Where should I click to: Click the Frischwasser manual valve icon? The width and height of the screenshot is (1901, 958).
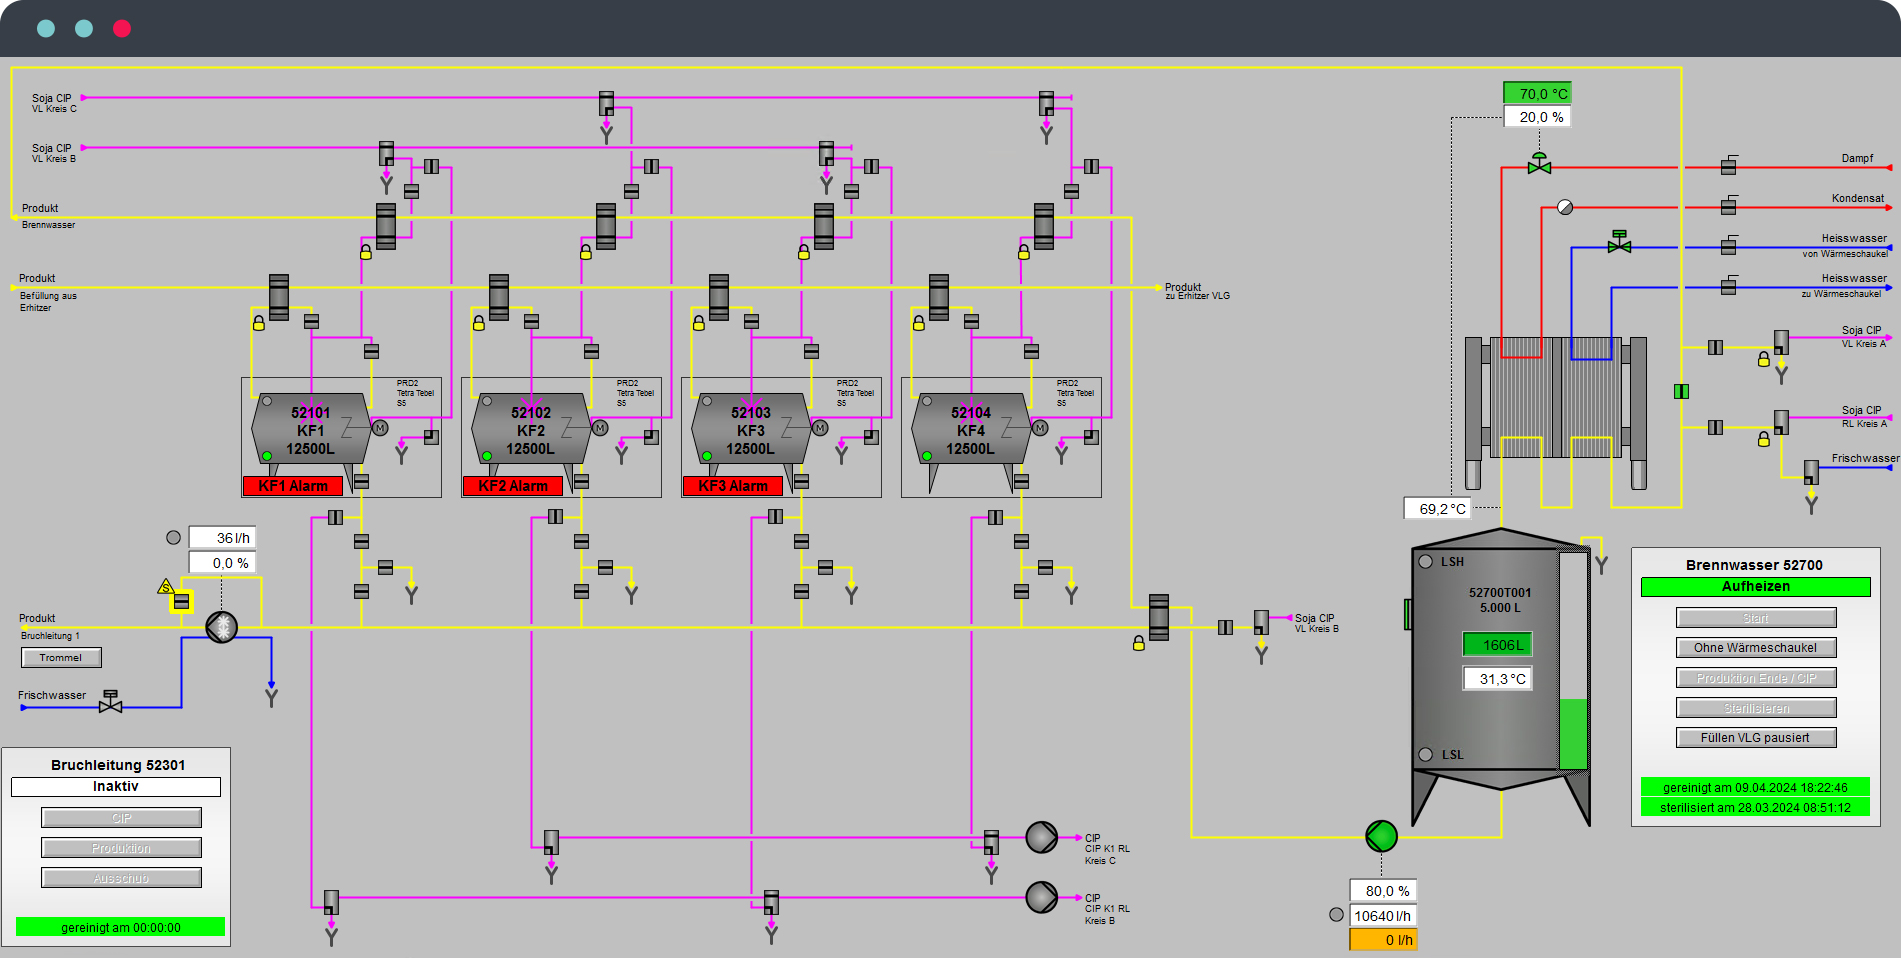(x=111, y=703)
